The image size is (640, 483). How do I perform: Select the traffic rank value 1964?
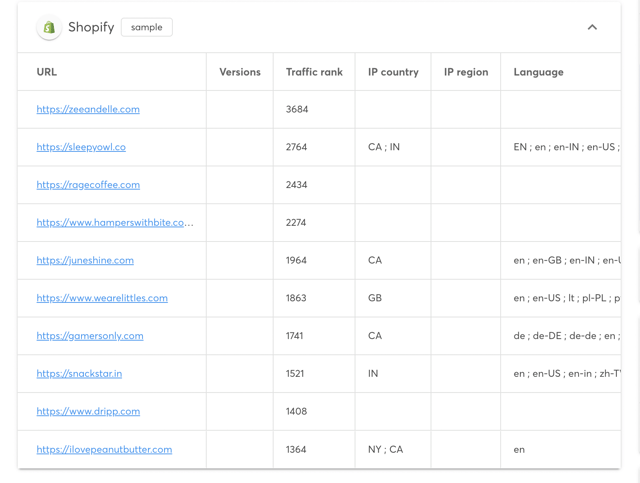(296, 260)
